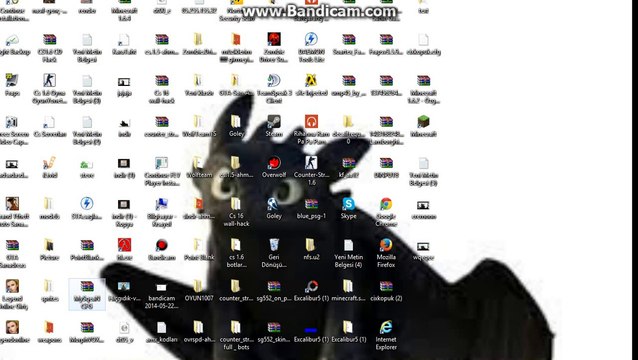Select the ciskopuk (2) archive

point(386,290)
